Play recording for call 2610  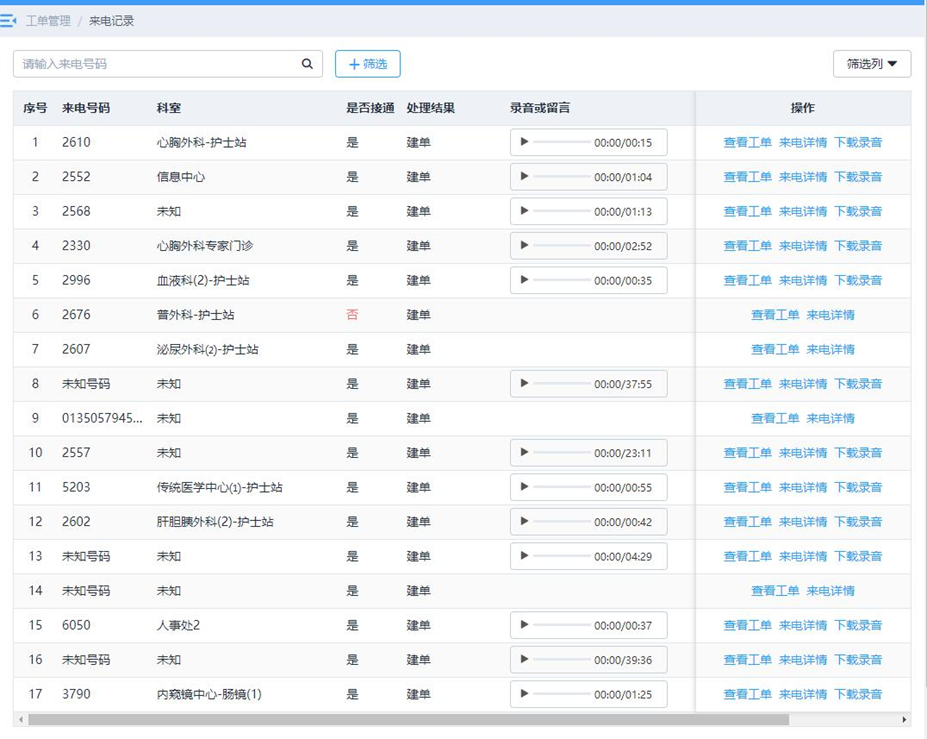(x=524, y=142)
